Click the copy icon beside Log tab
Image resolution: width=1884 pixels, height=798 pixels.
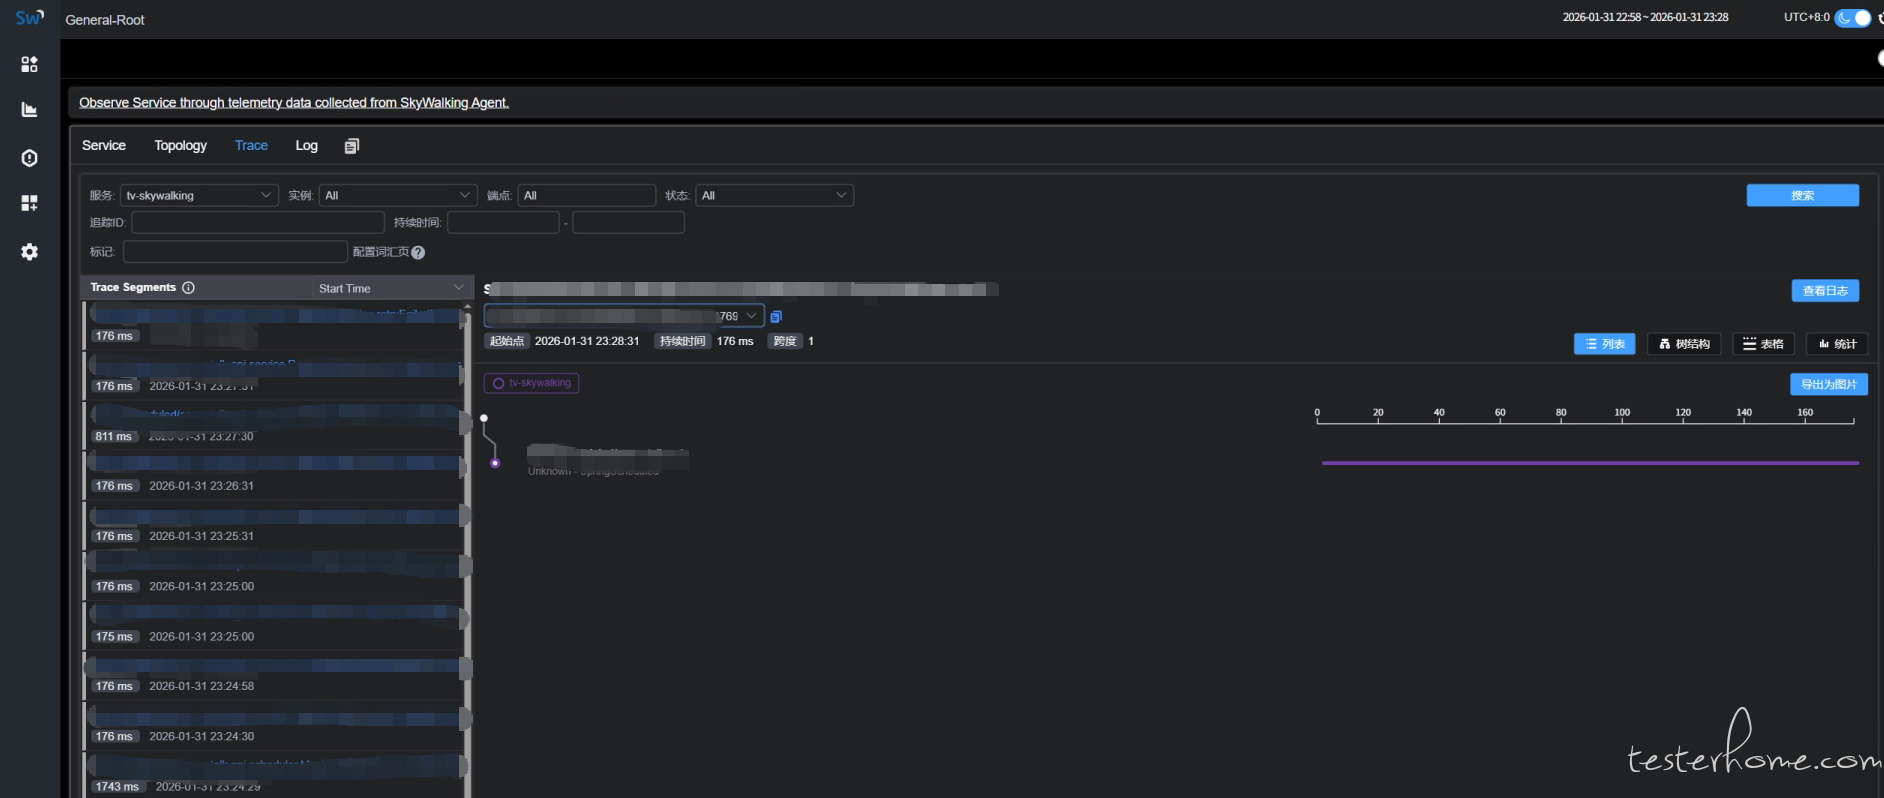point(351,146)
